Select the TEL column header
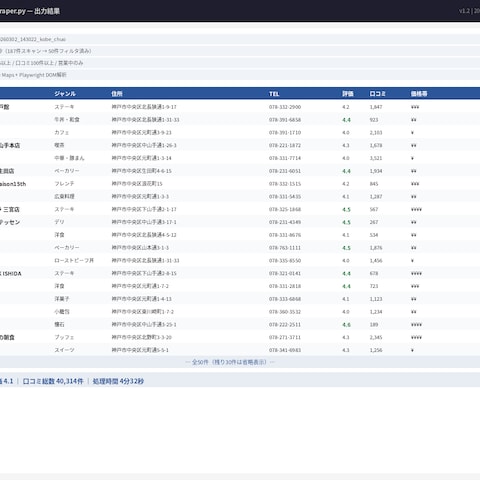The image size is (480, 480). click(x=274, y=94)
